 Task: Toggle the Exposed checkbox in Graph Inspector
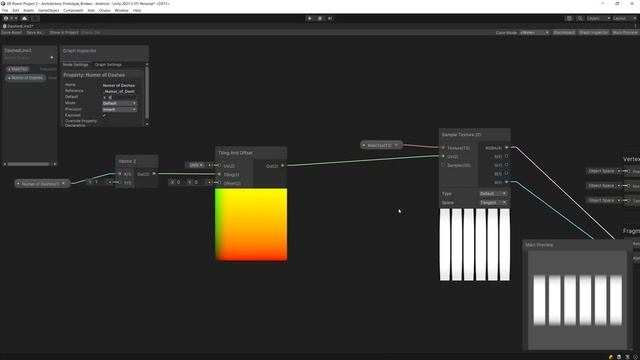104,116
